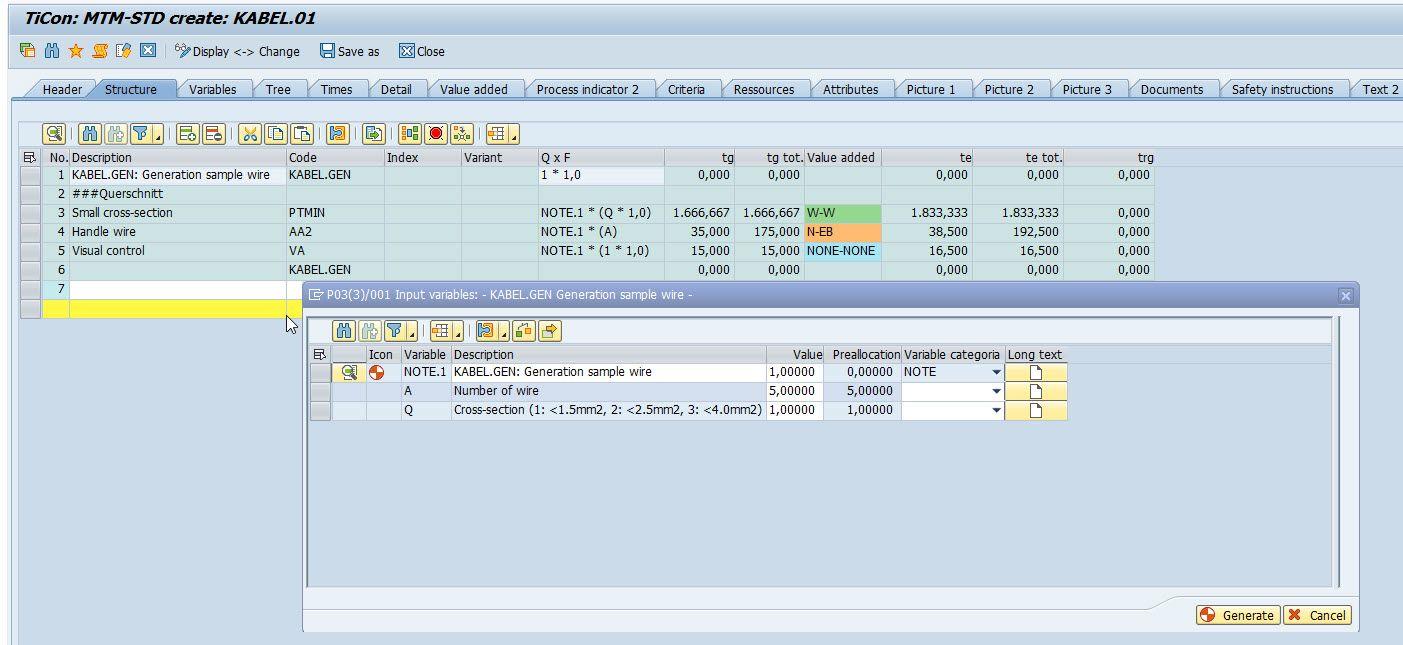Click the Value field for Number of wire
The width and height of the screenshot is (1403, 645).
coord(794,391)
